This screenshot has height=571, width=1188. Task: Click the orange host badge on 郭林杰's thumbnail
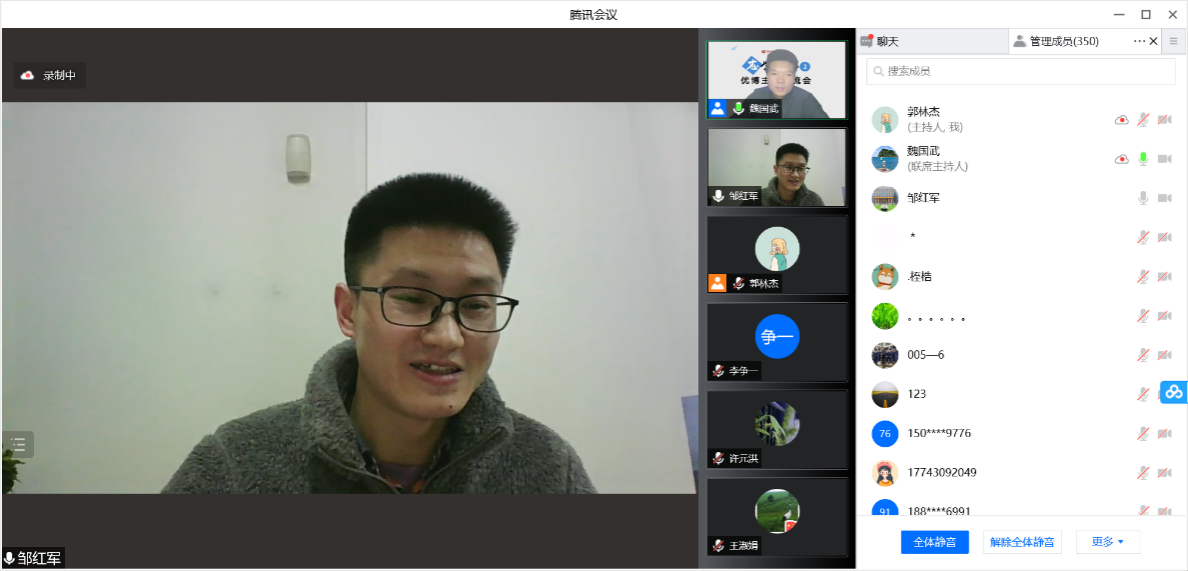click(x=717, y=283)
